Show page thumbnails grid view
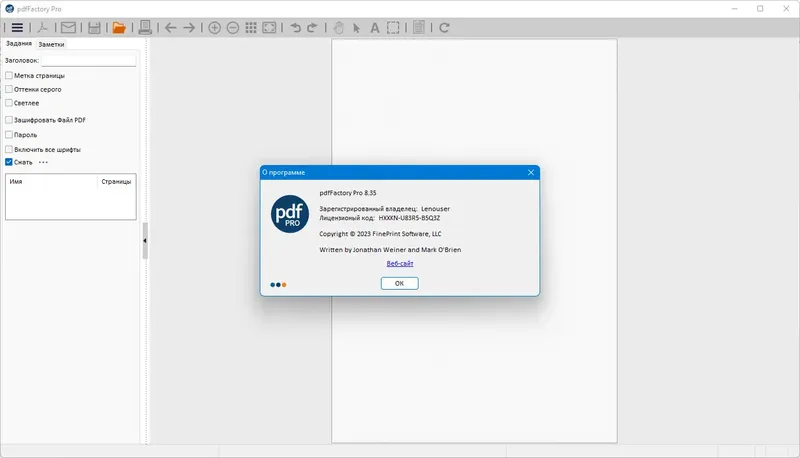This screenshot has width=800, height=458. point(251,28)
